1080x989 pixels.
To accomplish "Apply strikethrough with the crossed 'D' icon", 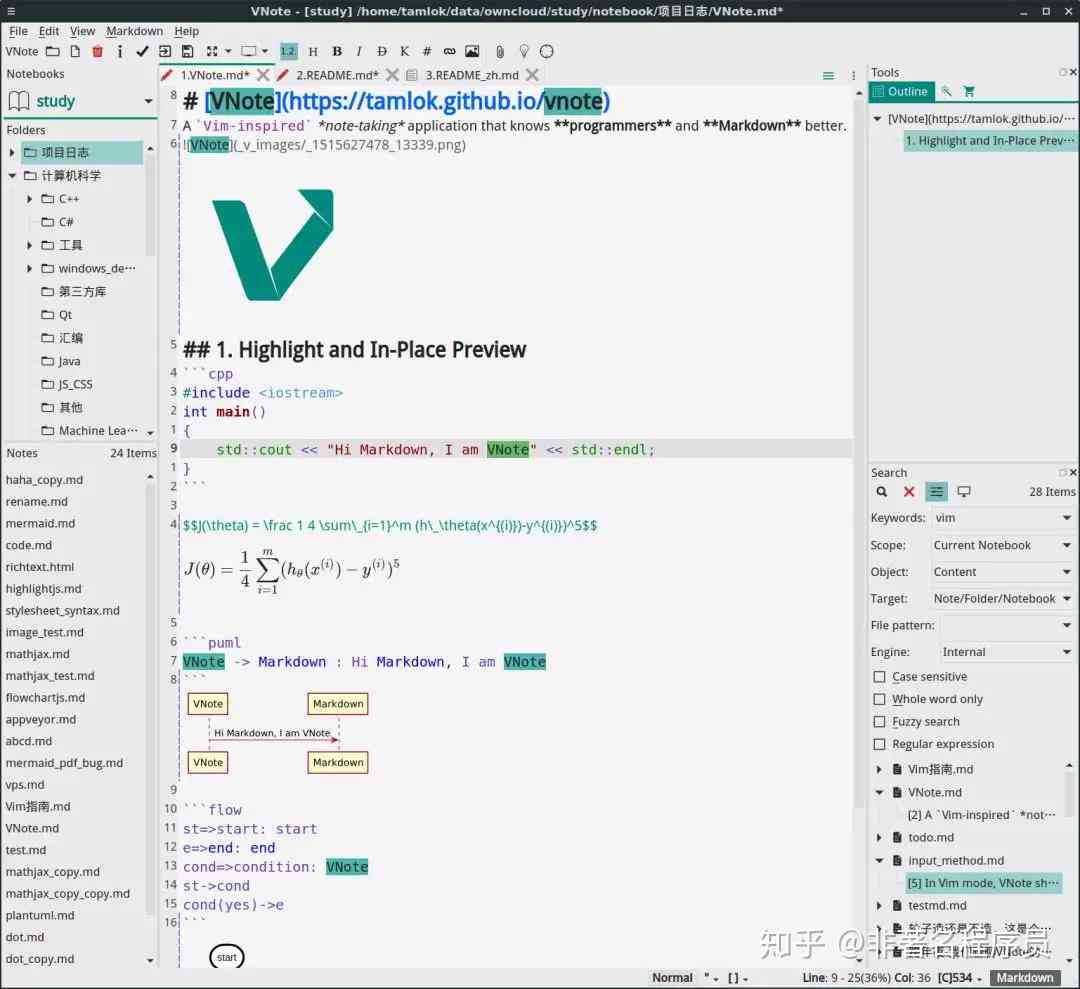I will (x=382, y=51).
